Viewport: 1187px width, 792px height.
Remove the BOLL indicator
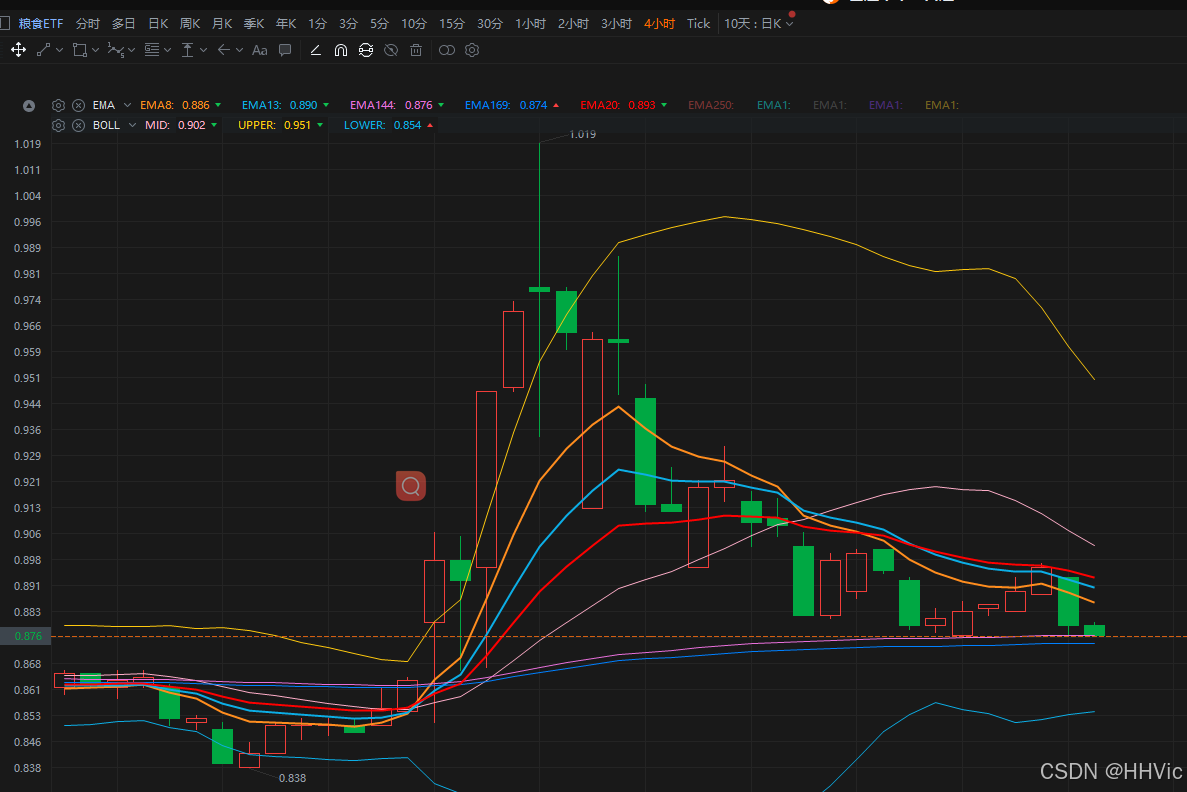78,125
